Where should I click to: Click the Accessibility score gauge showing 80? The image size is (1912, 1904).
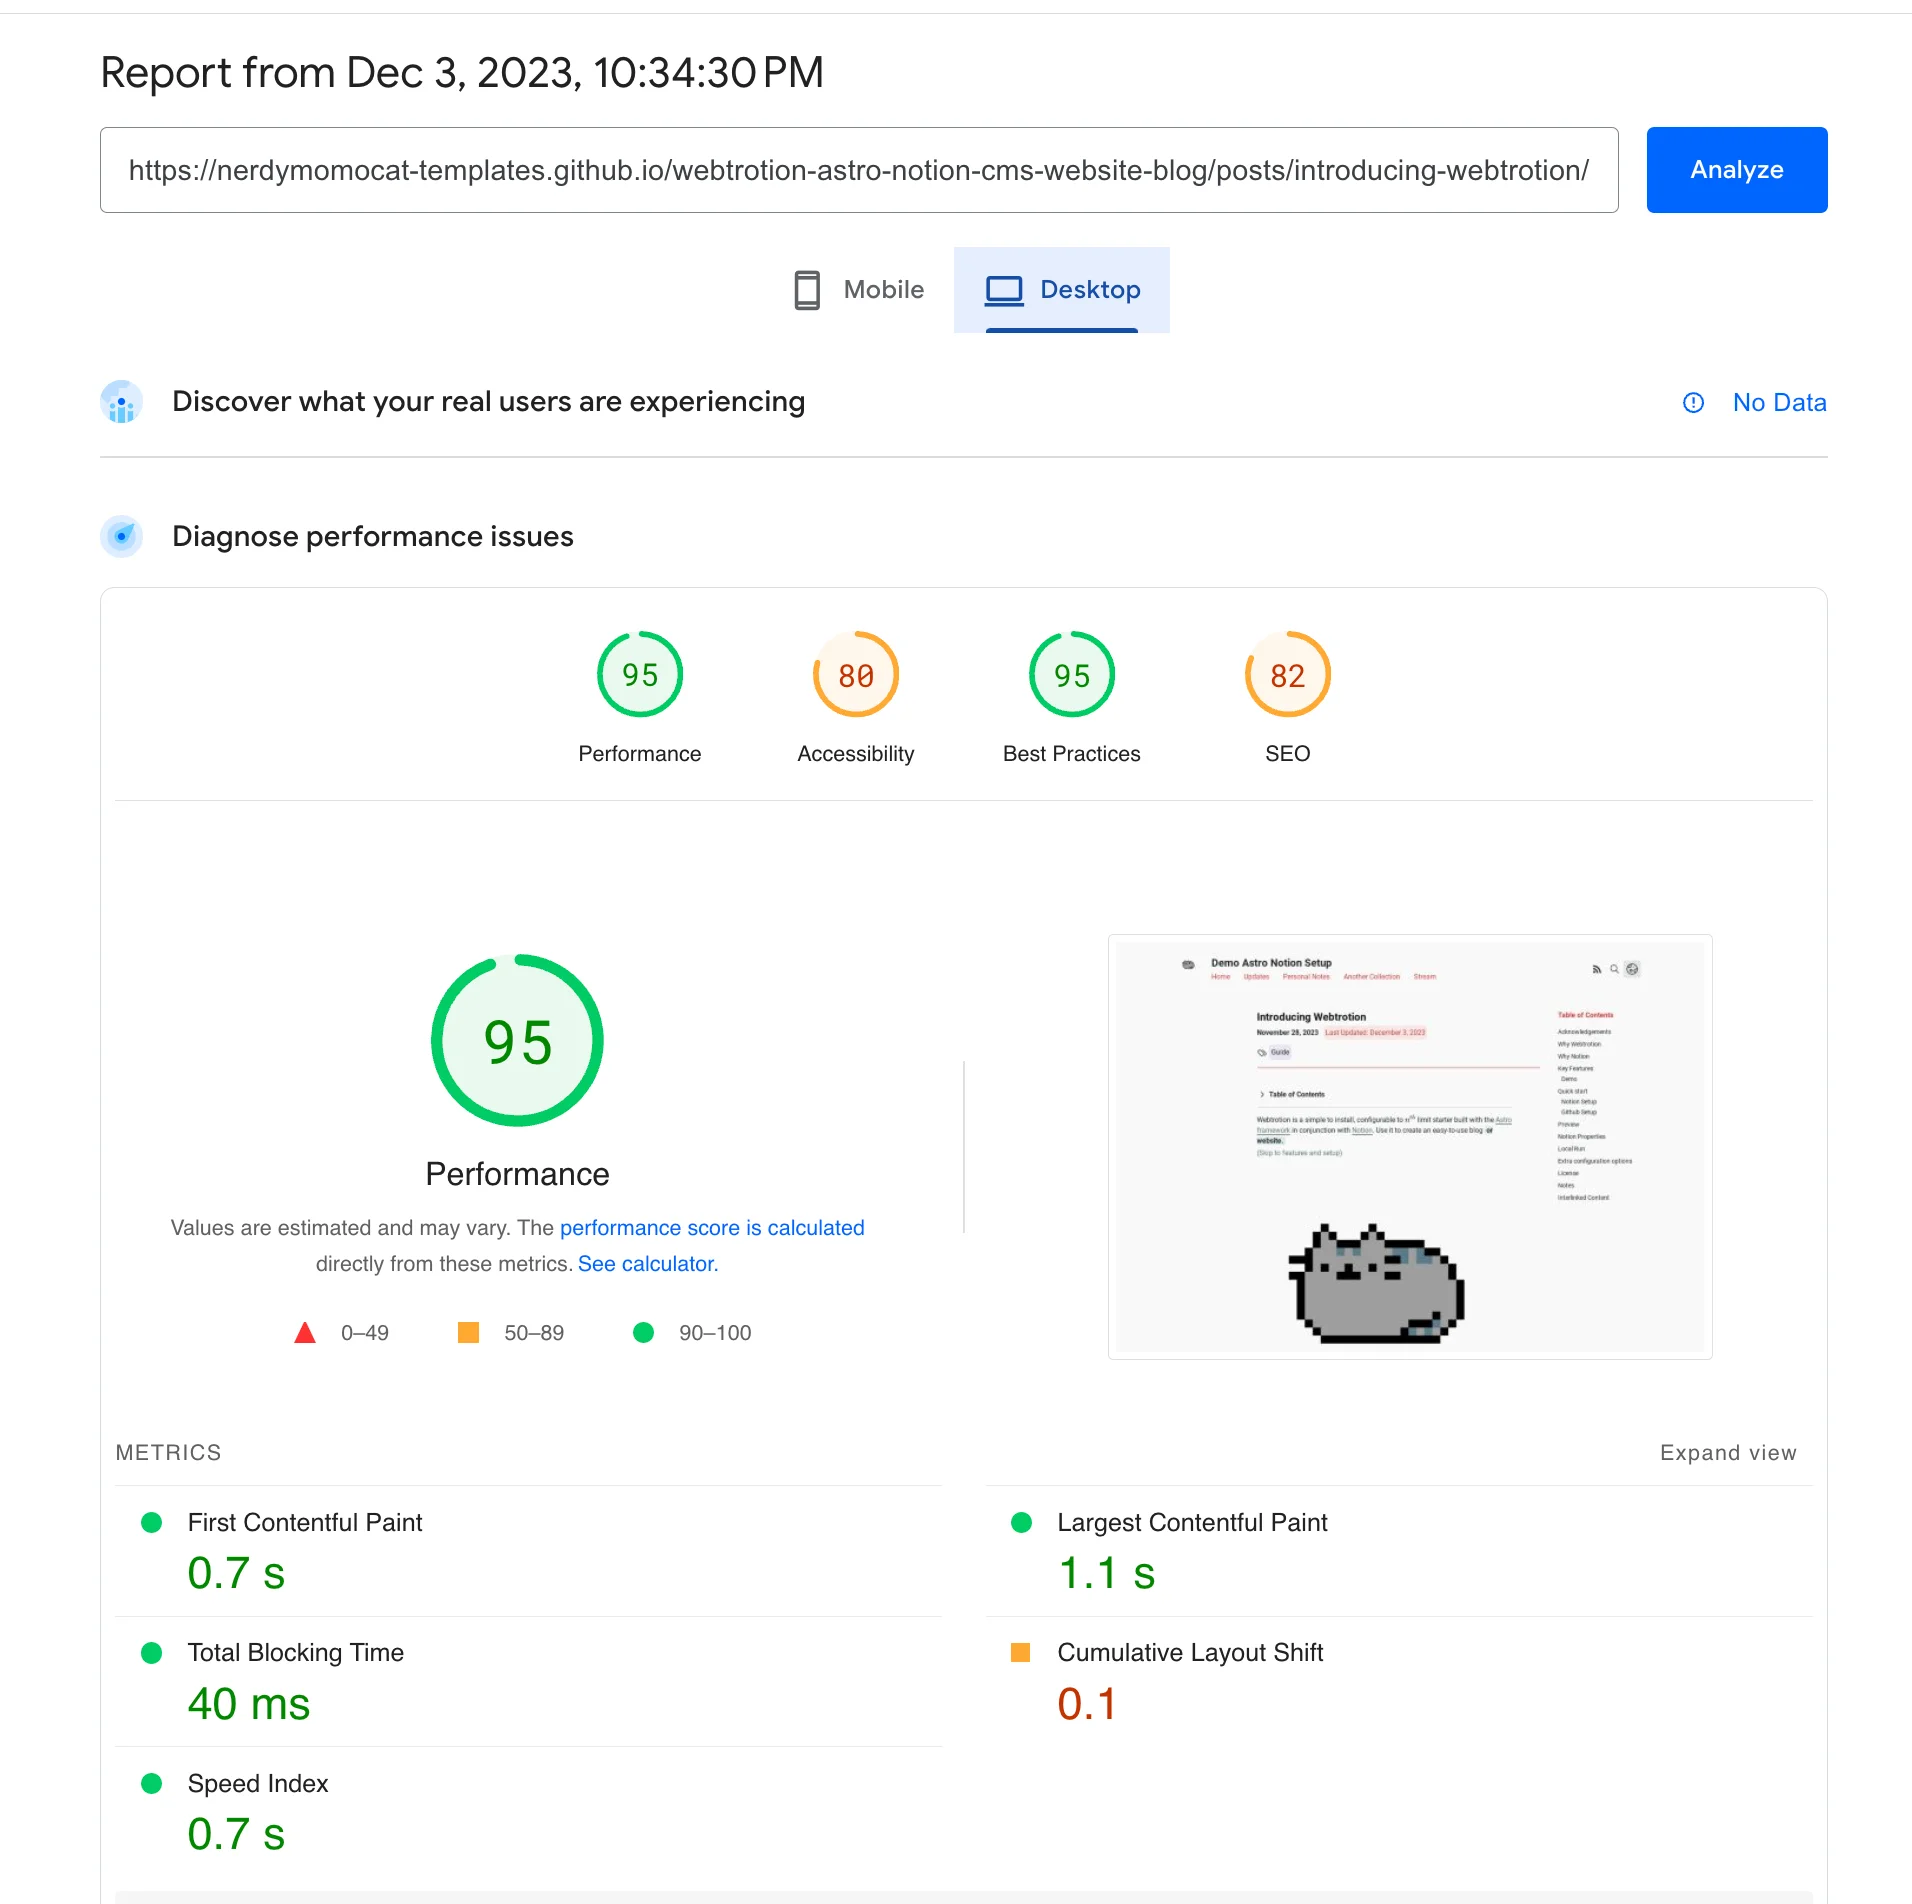click(856, 675)
